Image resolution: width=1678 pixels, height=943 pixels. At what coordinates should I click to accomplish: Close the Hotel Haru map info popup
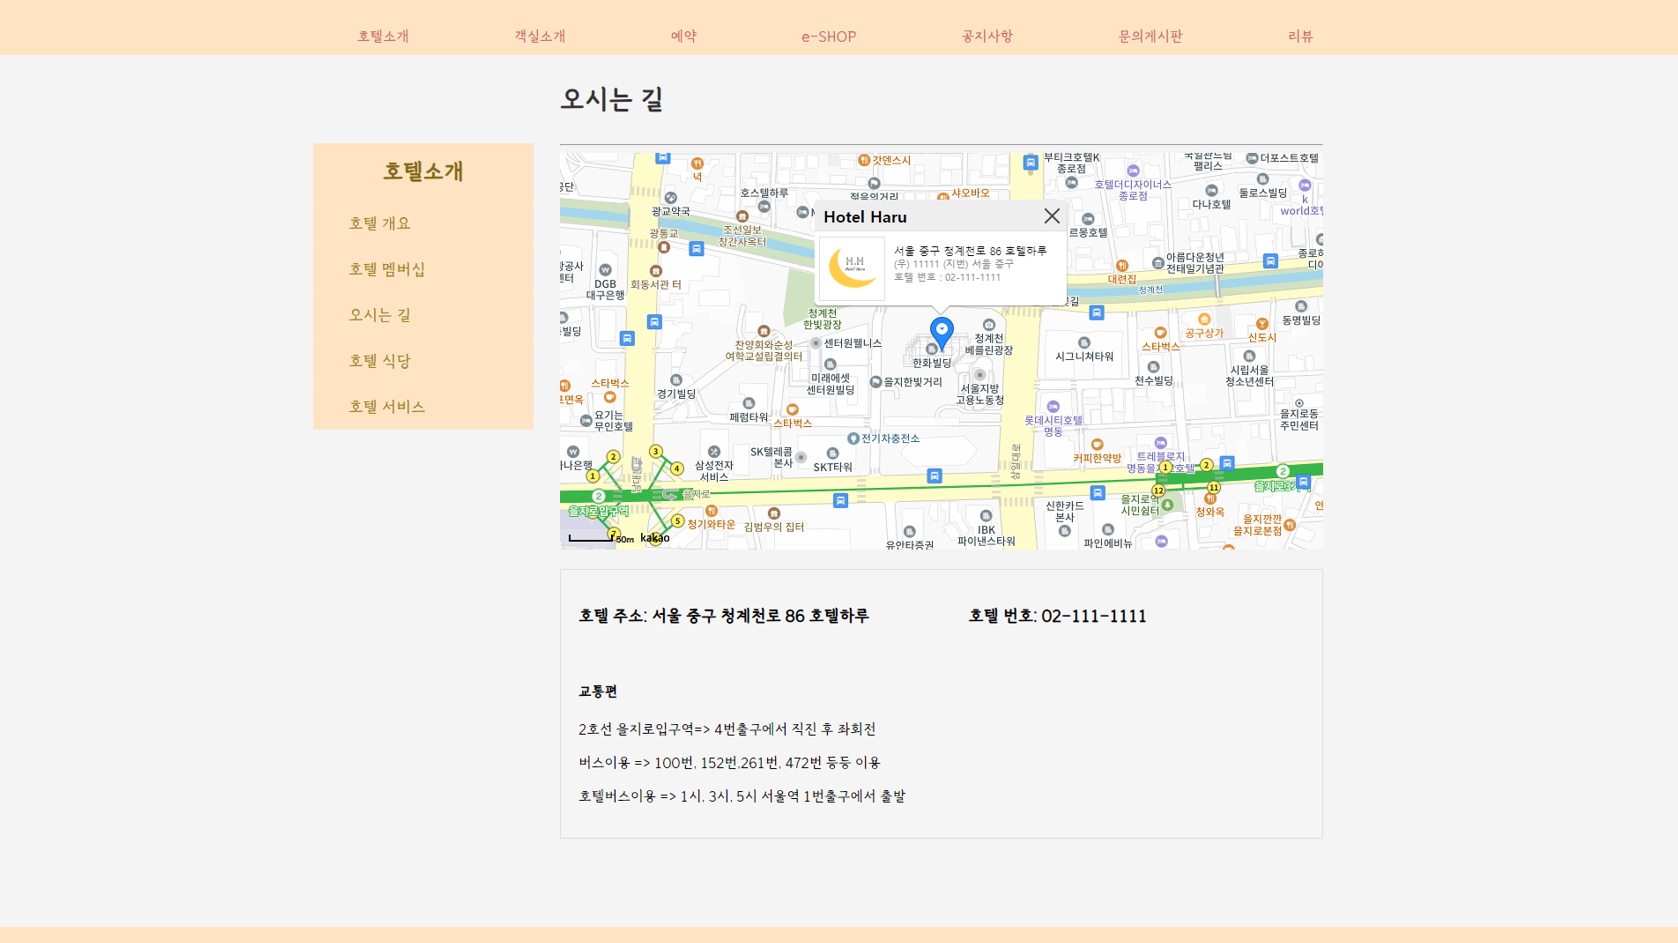click(1051, 216)
